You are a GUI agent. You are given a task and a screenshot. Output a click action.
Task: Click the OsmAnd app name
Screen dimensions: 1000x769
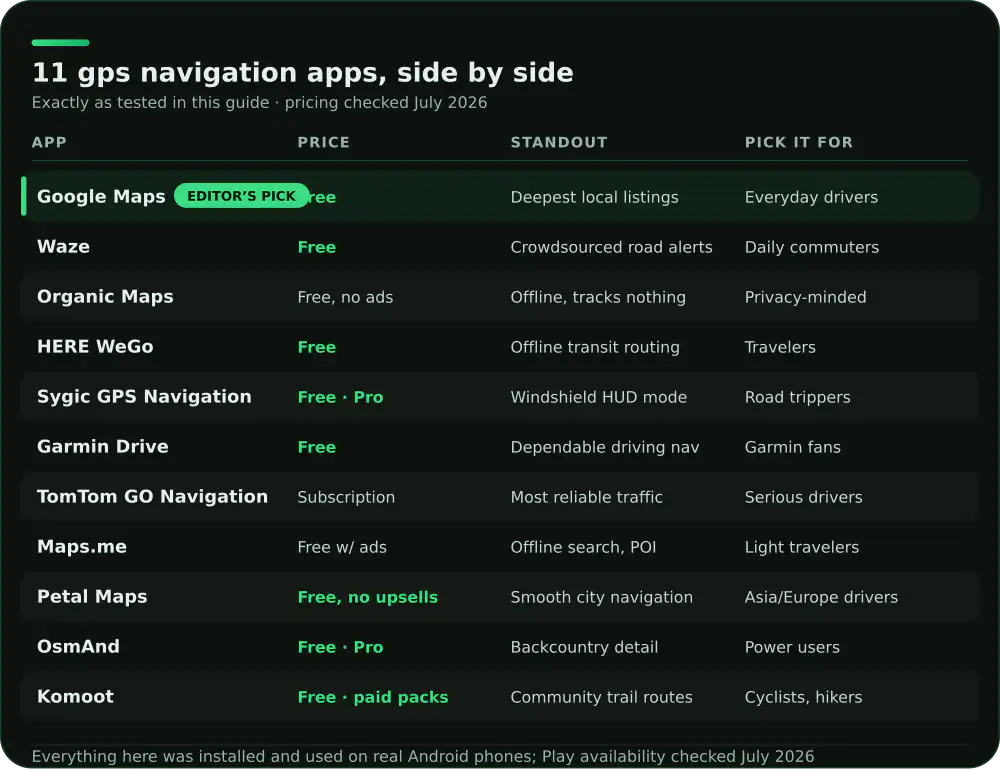pyautogui.click(x=78, y=647)
